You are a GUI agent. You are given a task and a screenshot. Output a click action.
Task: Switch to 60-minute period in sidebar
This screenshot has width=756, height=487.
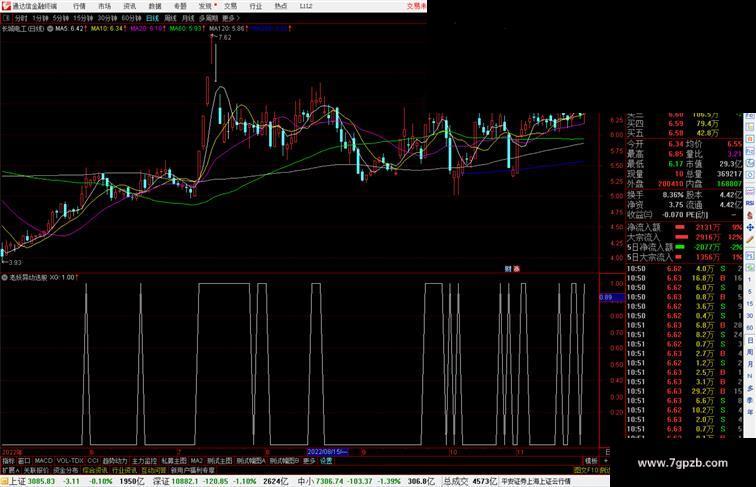(x=750, y=328)
